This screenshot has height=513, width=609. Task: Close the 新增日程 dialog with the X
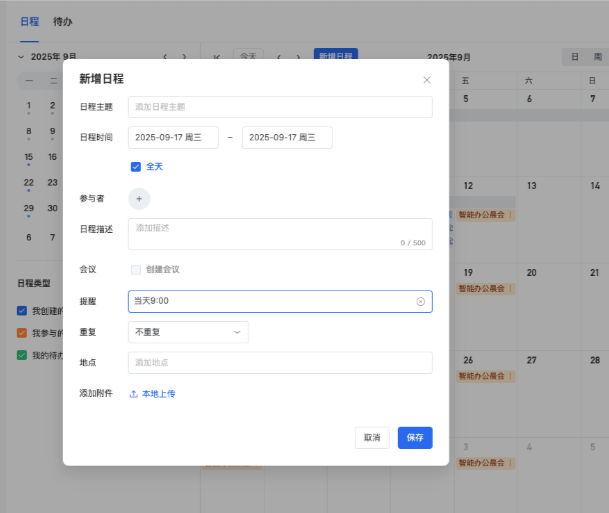tap(427, 79)
